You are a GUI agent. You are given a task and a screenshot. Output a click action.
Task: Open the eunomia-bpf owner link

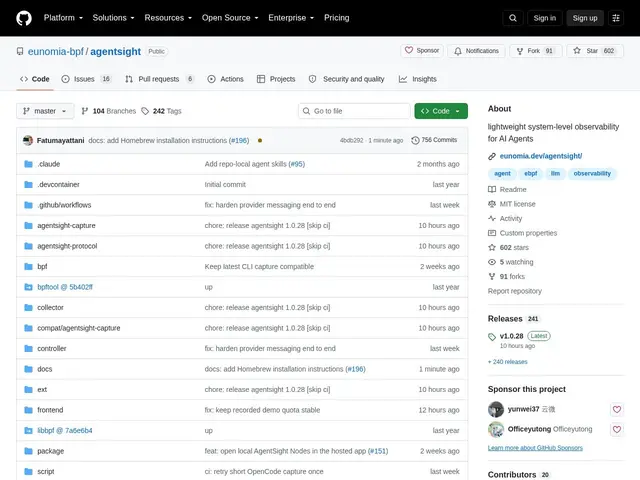(56, 51)
